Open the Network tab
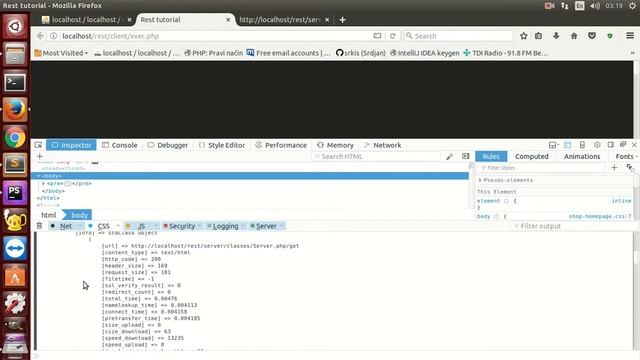This screenshot has height=360, width=640. (382, 145)
